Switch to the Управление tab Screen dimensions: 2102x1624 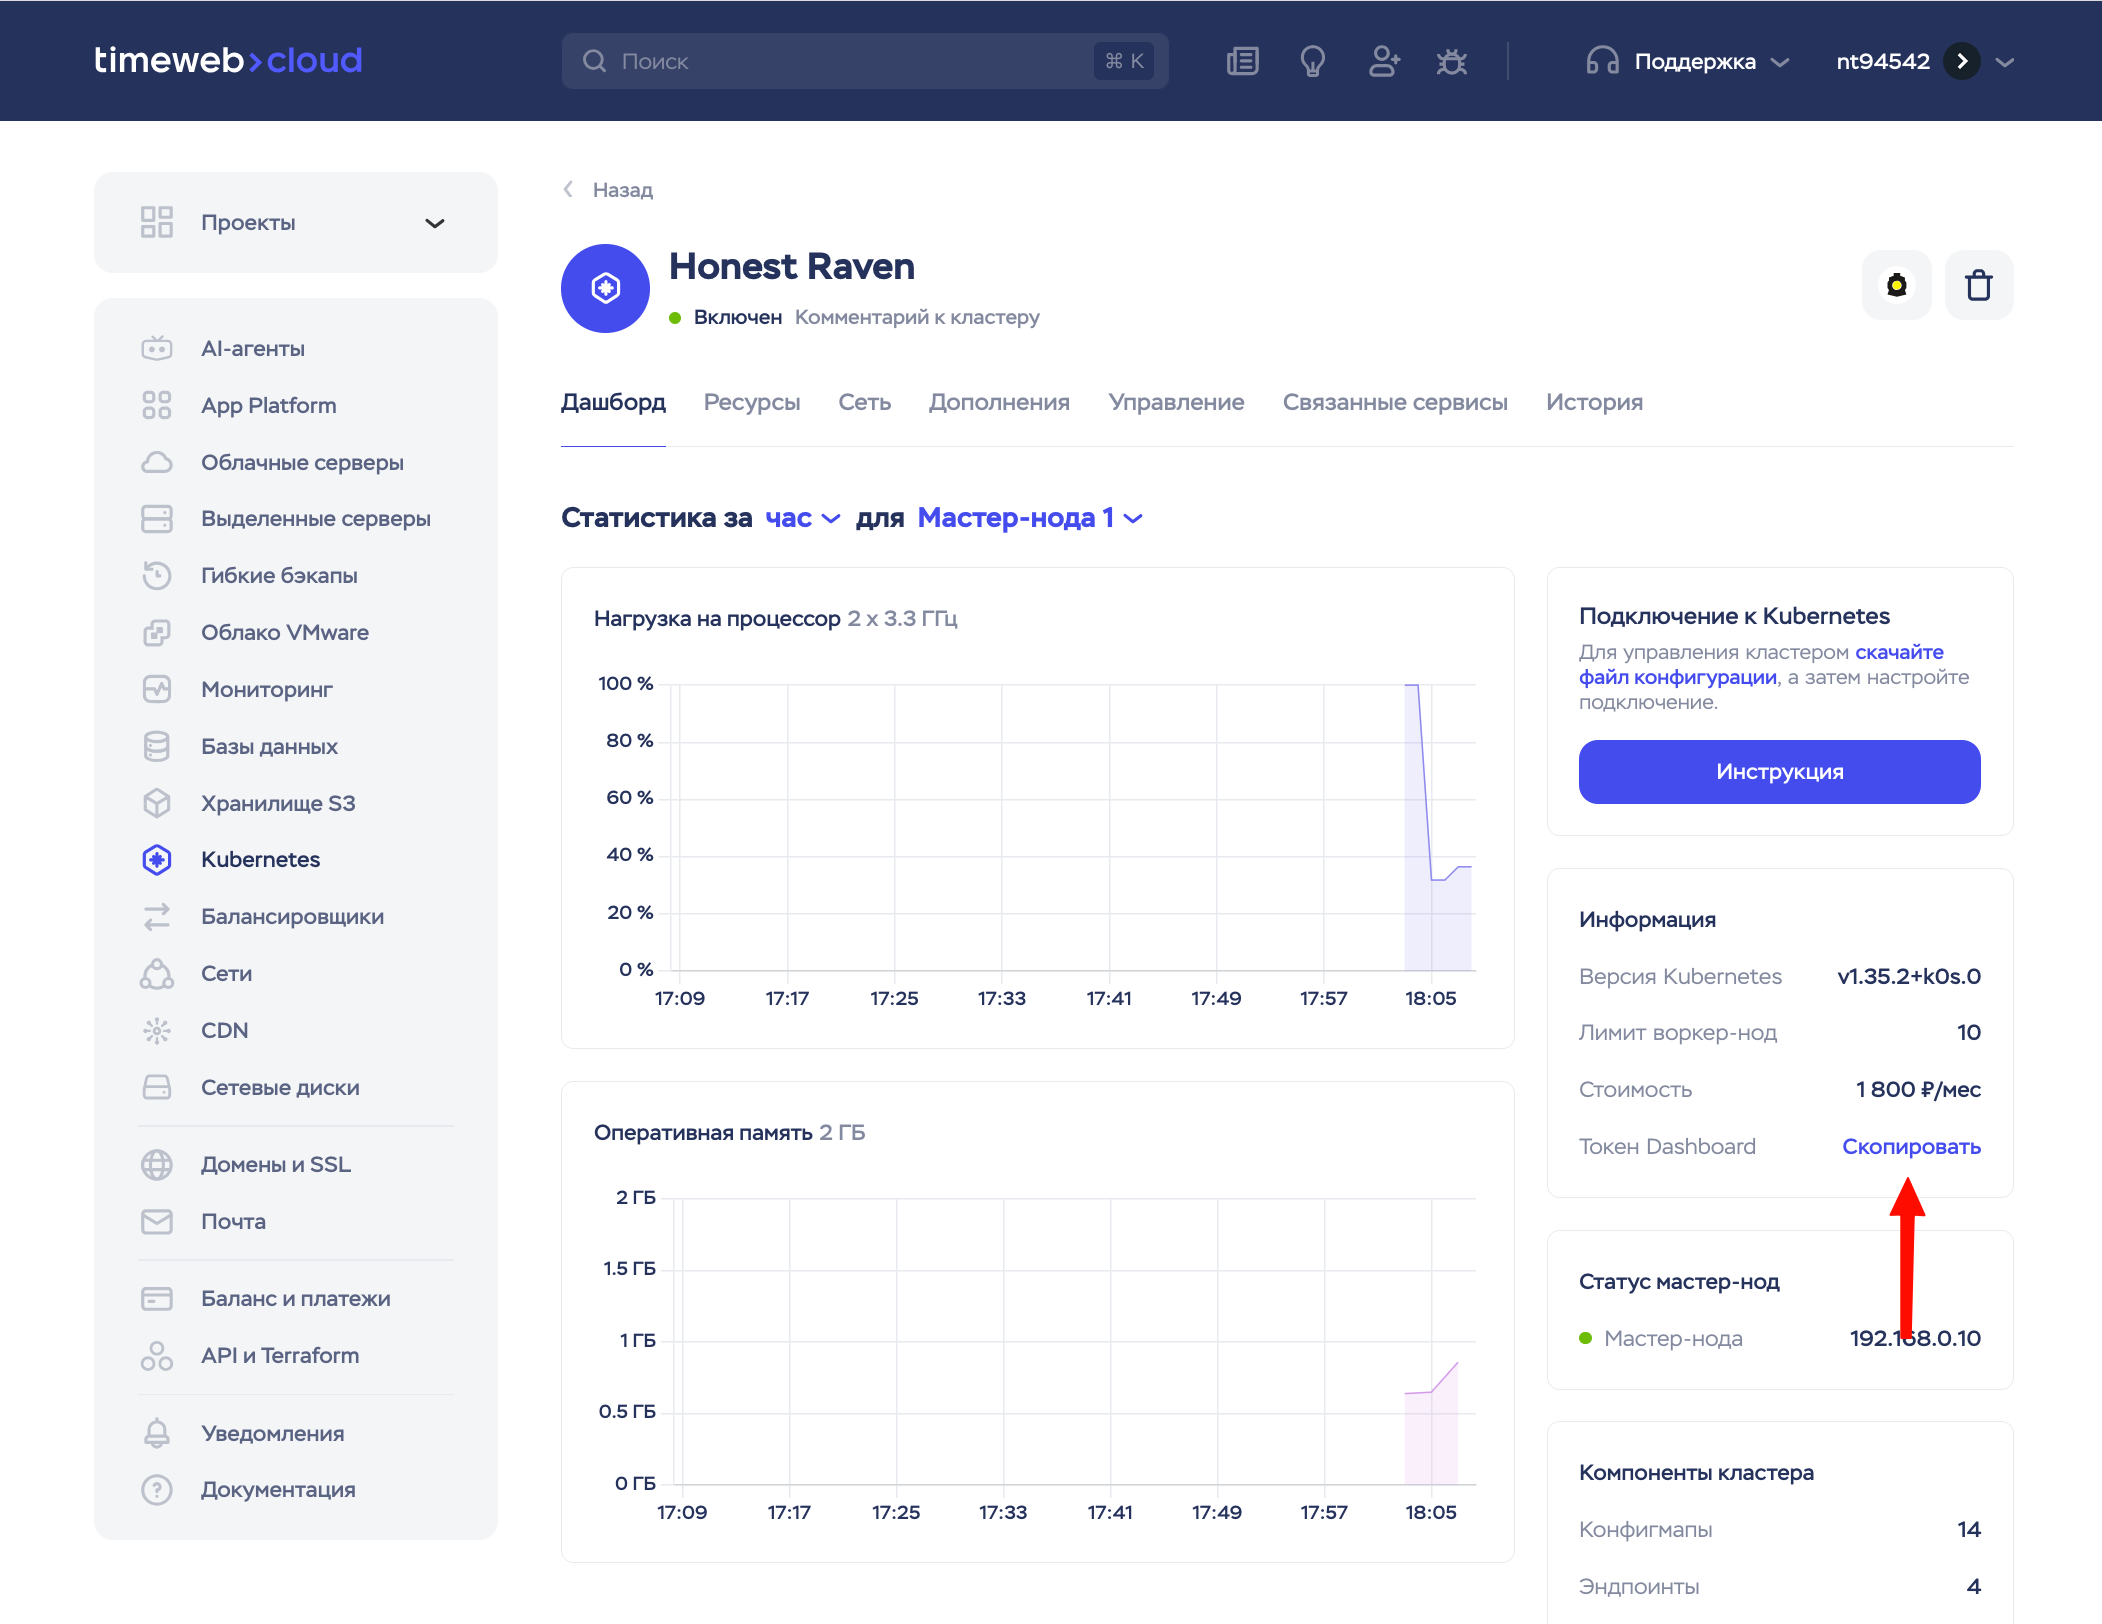click(x=1176, y=402)
